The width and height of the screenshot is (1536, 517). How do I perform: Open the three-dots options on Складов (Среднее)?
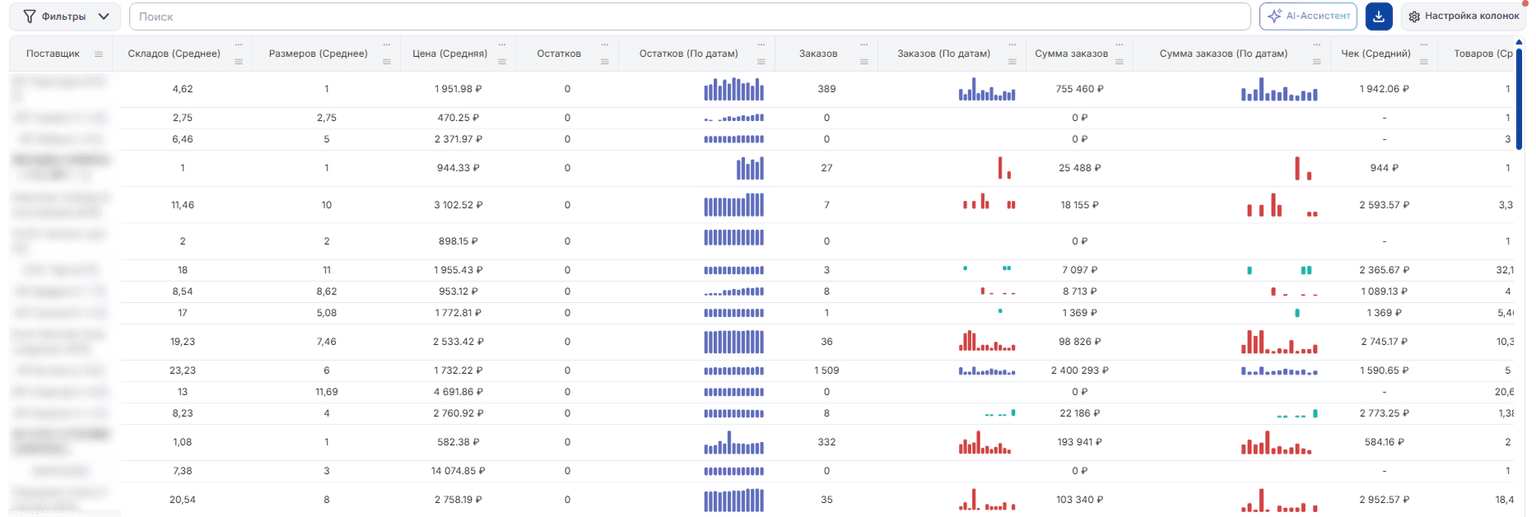point(238,45)
